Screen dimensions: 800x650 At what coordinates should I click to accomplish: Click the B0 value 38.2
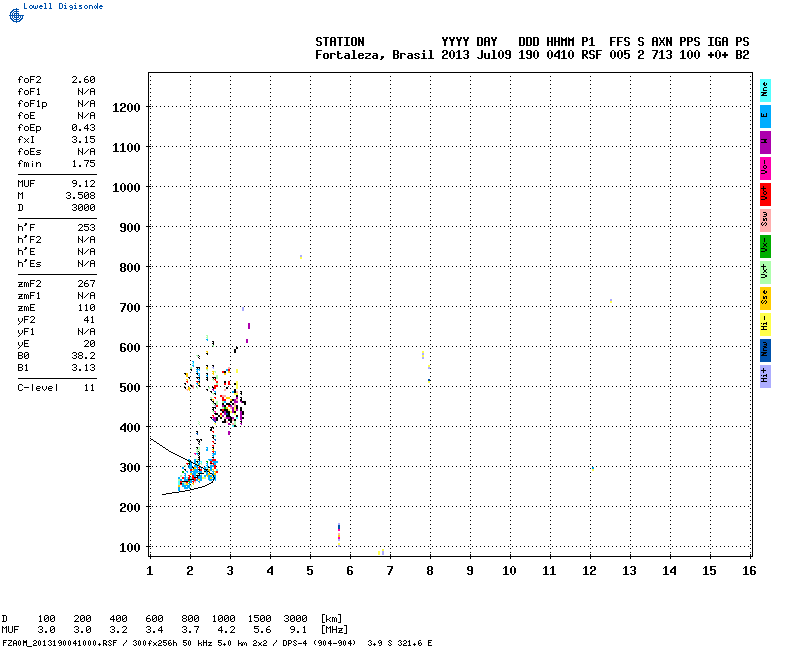[83, 356]
